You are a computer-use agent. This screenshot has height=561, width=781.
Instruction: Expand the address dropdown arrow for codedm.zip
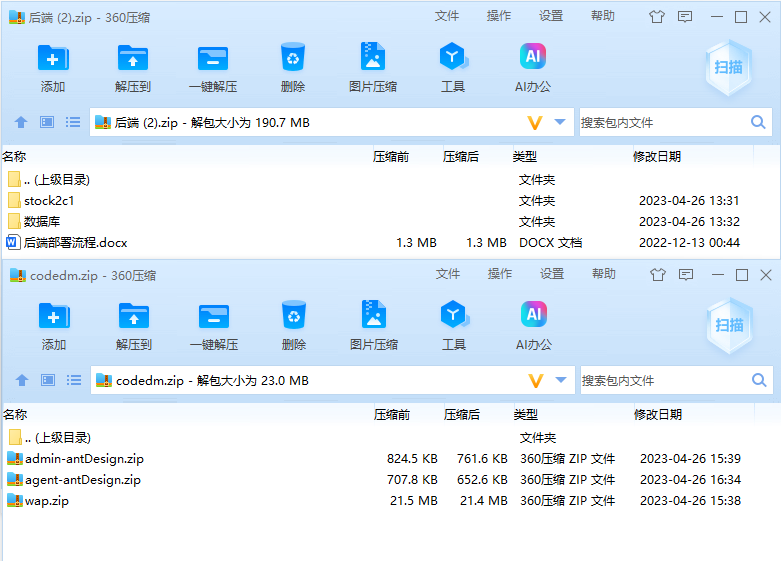(x=561, y=380)
